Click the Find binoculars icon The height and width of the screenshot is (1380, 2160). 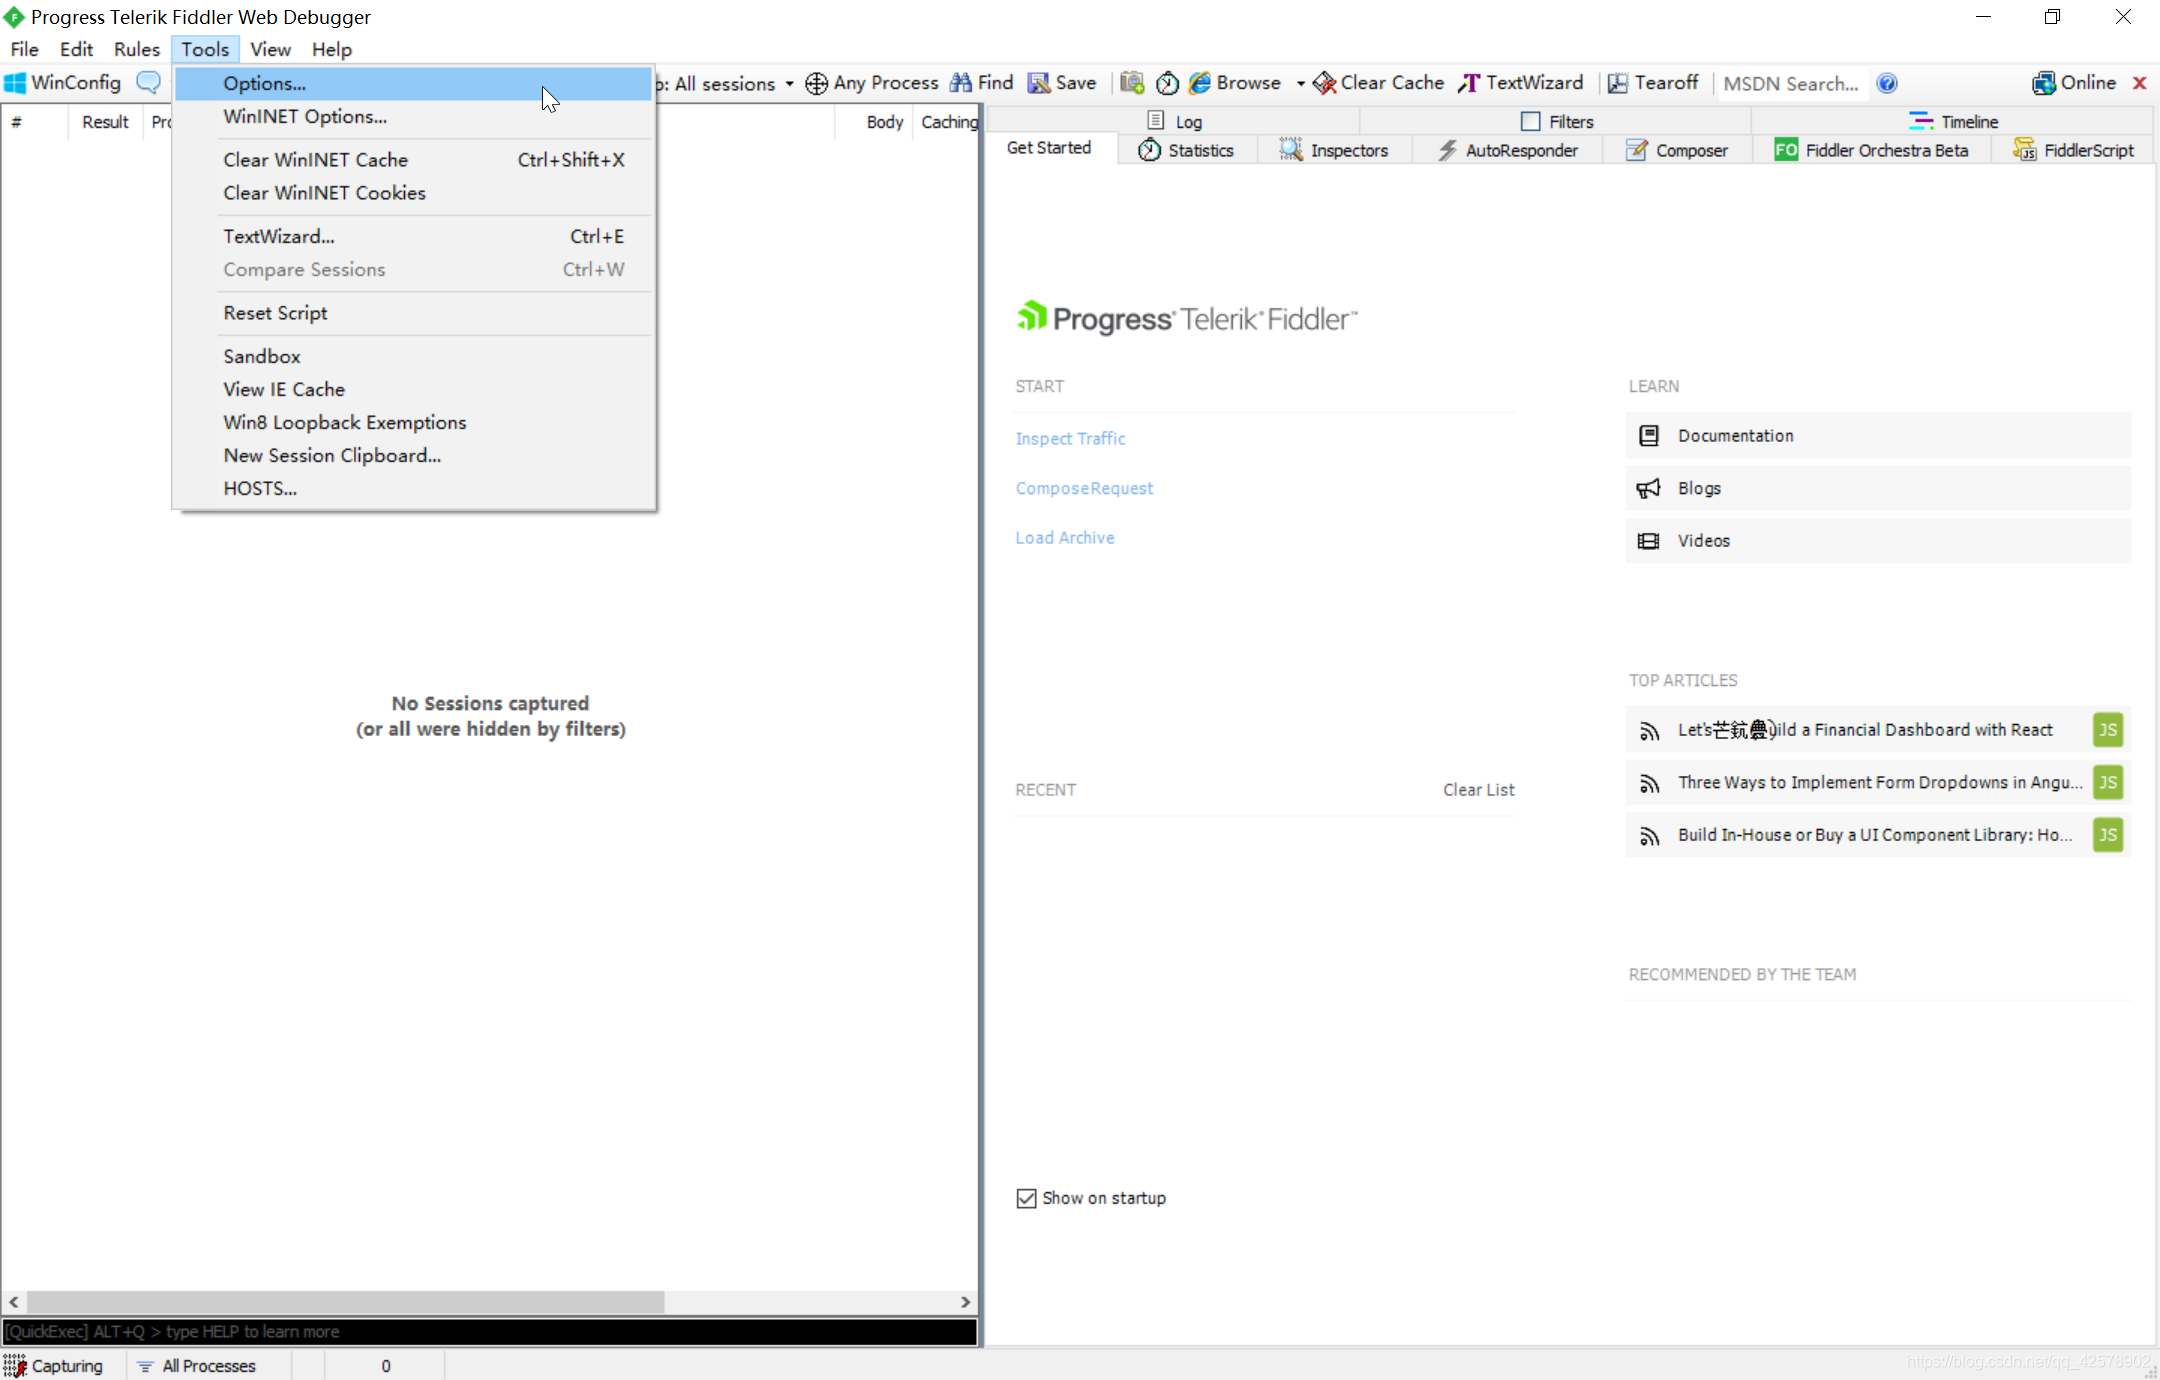[961, 83]
